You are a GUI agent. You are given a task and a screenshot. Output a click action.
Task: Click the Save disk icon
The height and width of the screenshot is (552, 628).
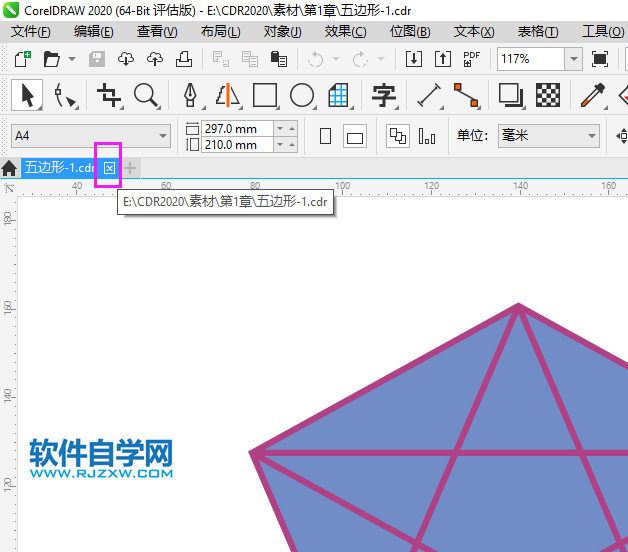(x=97, y=59)
